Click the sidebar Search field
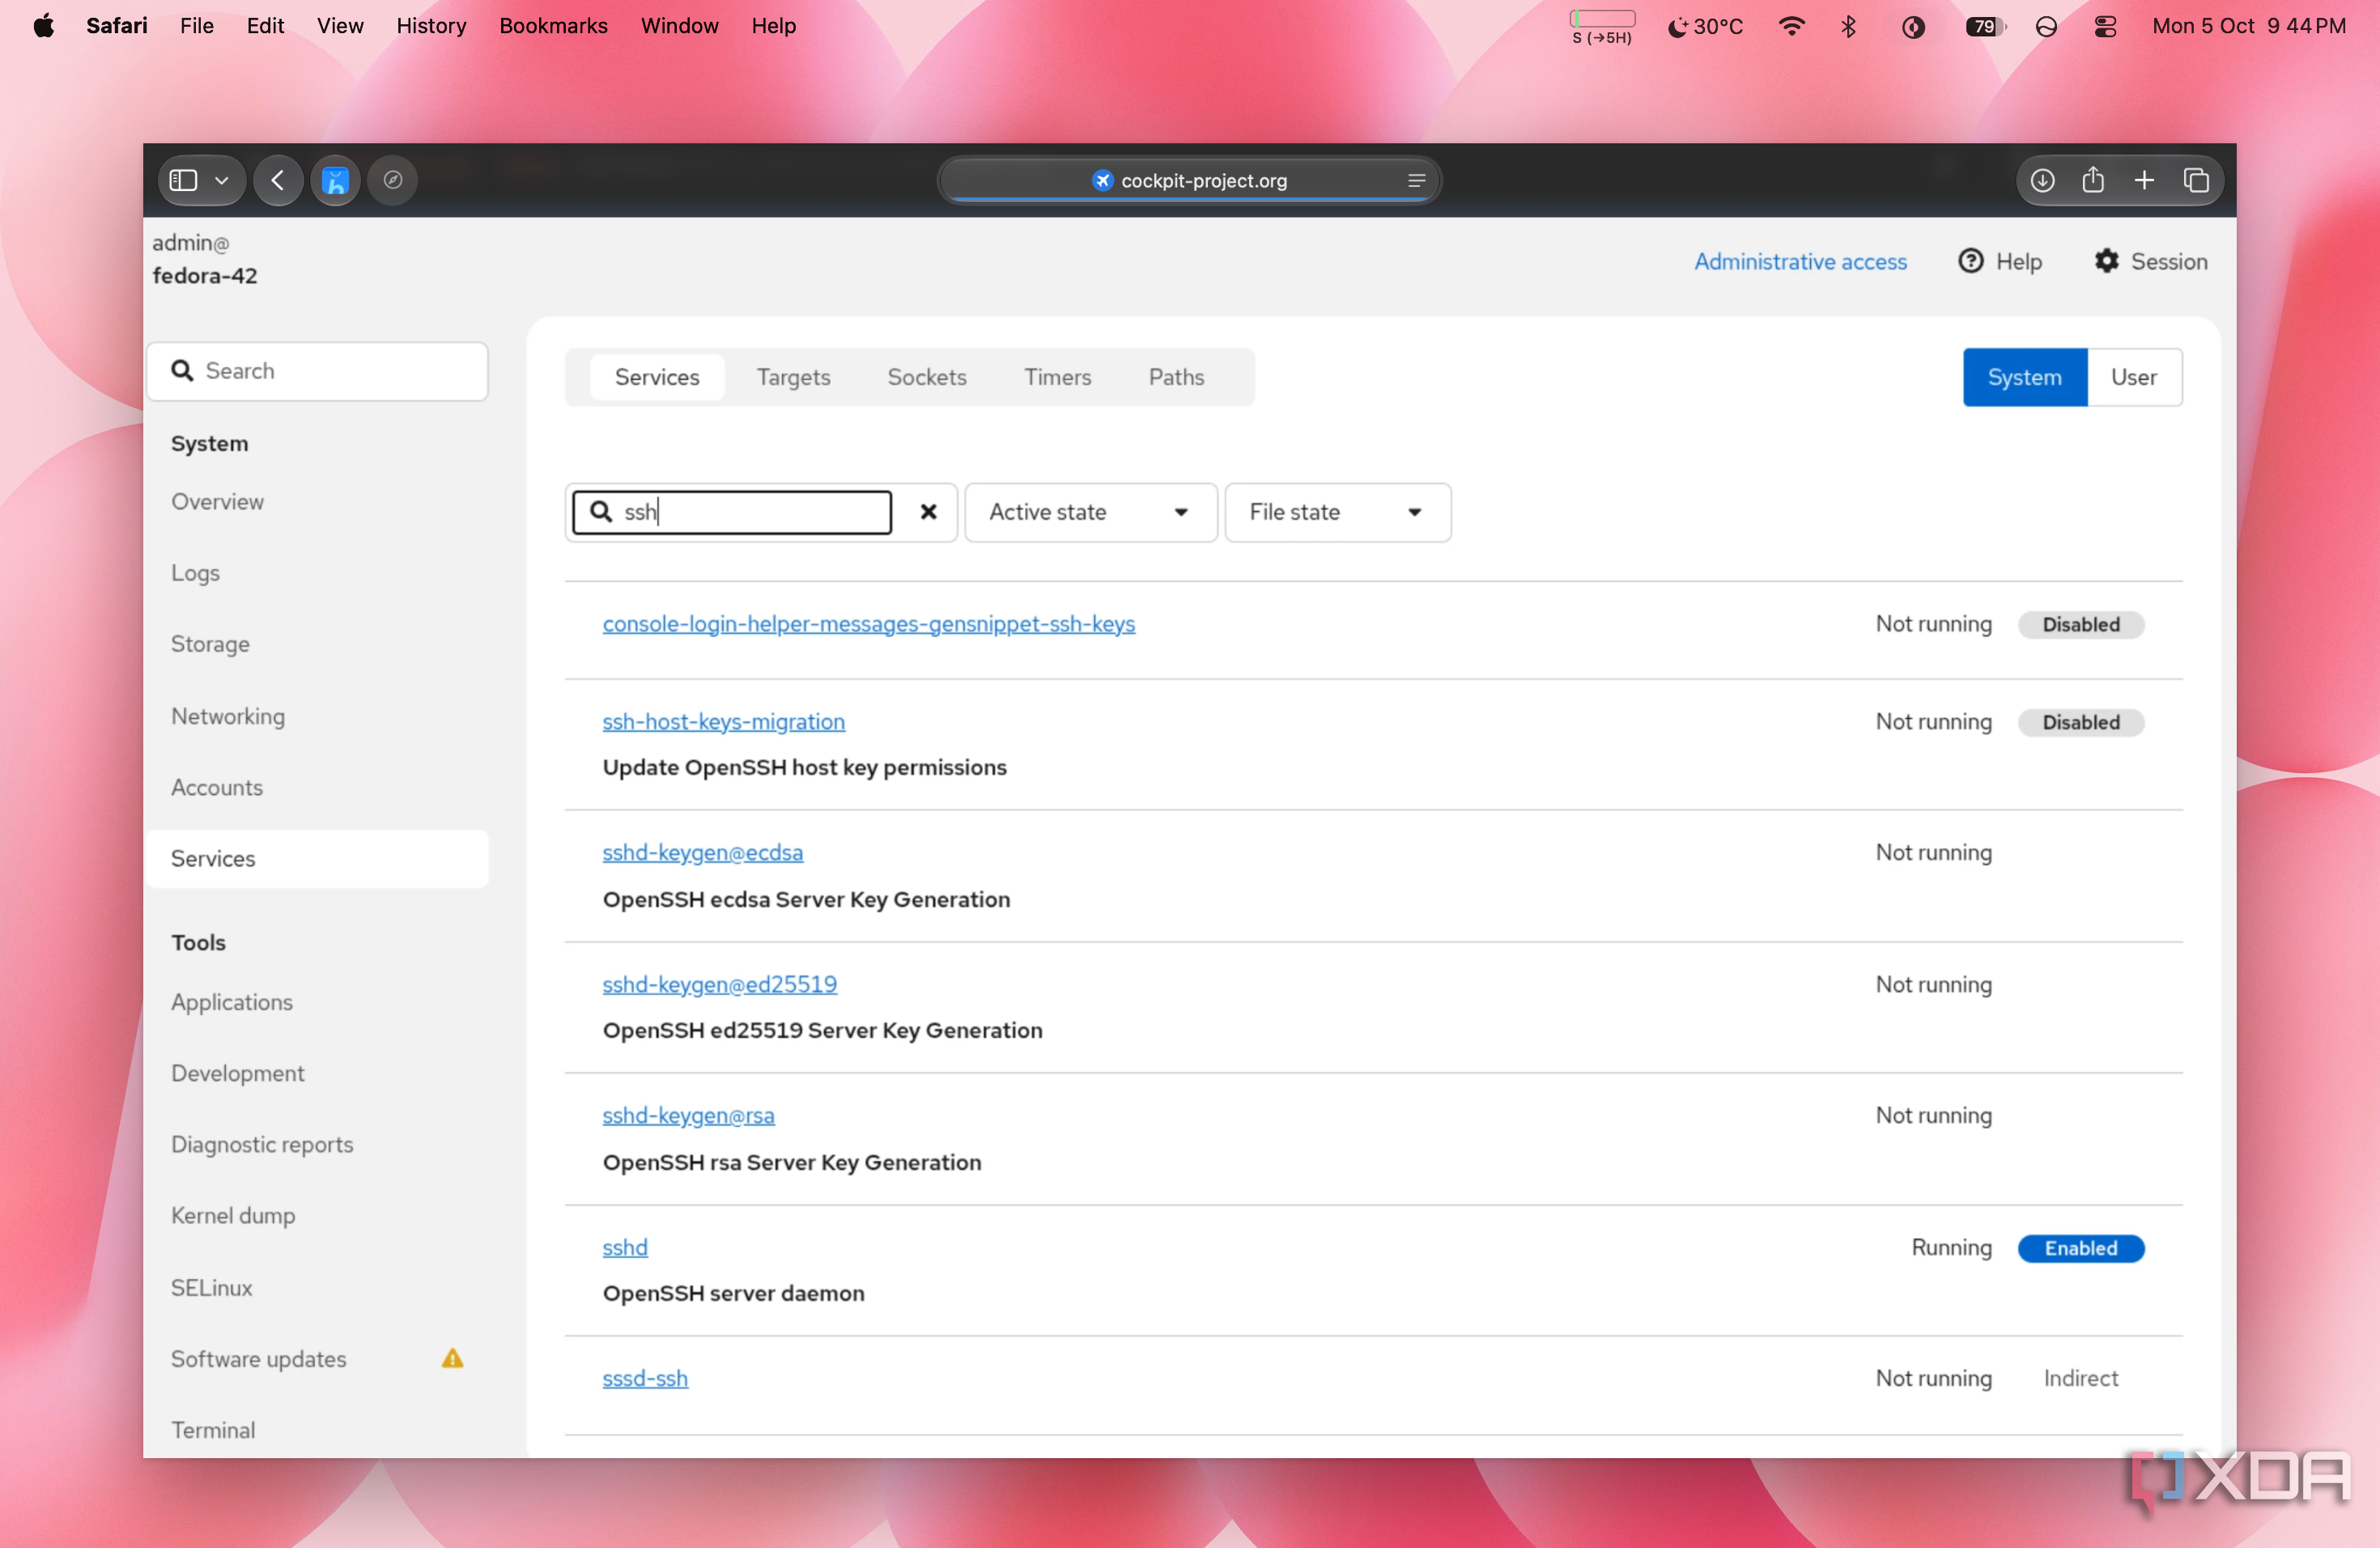This screenshot has height=1548, width=2380. (x=318, y=371)
